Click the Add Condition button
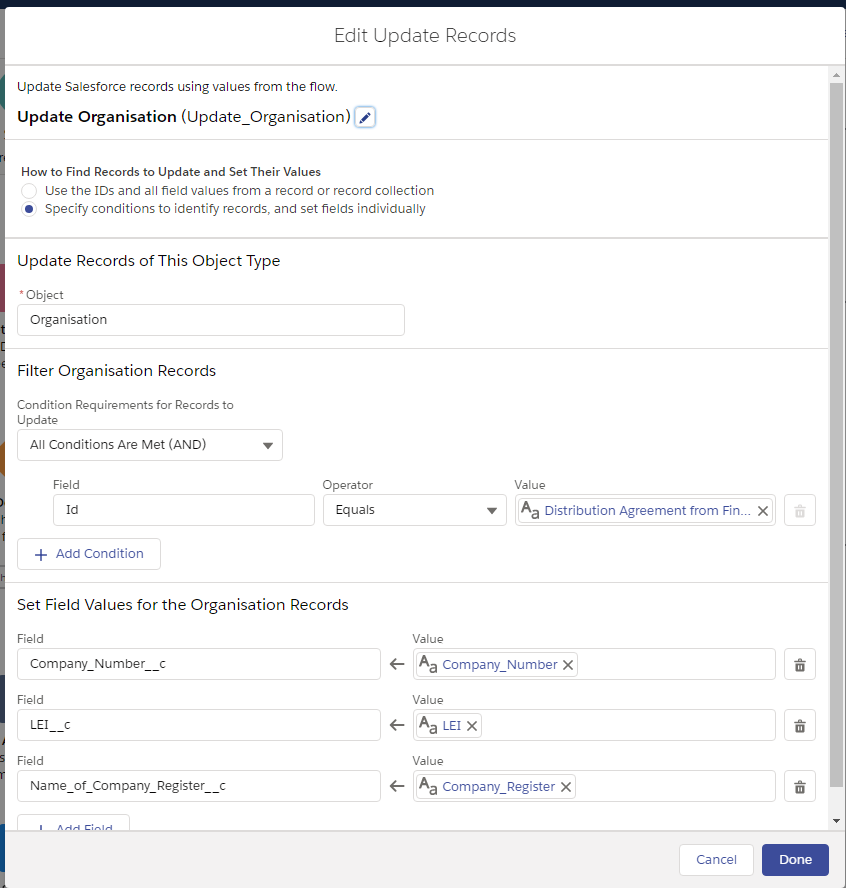The height and width of the screenshot is (888, 846). 89,554
